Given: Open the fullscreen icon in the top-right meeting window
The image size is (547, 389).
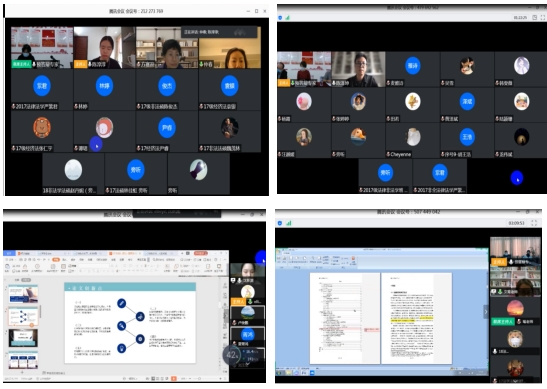Looking at the screenshot, I should pos(543,17).
